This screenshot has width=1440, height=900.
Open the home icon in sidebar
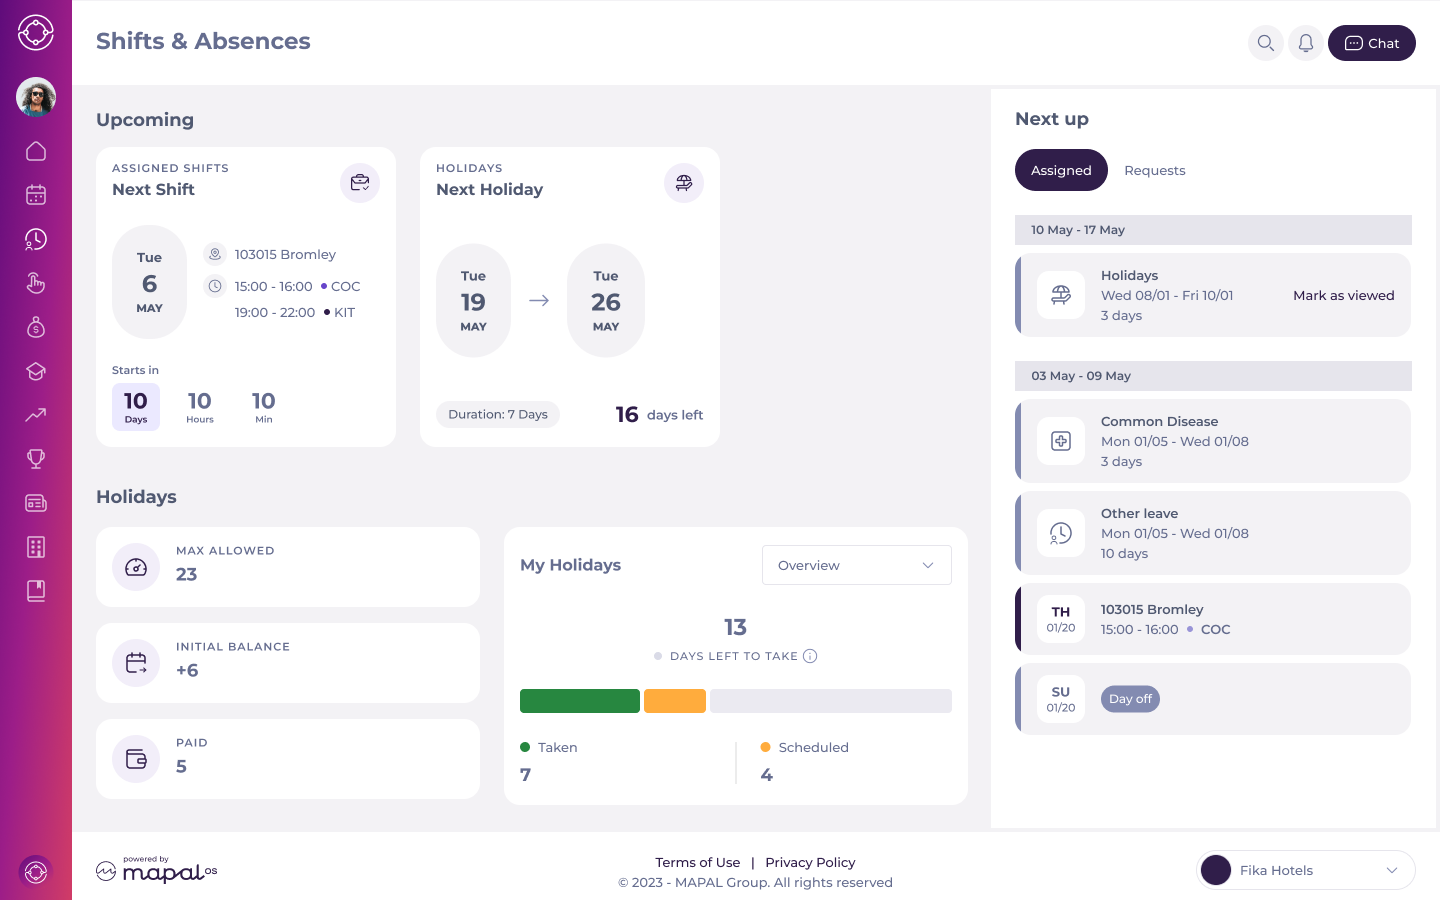pyautogui.click(x=36, y=151)
